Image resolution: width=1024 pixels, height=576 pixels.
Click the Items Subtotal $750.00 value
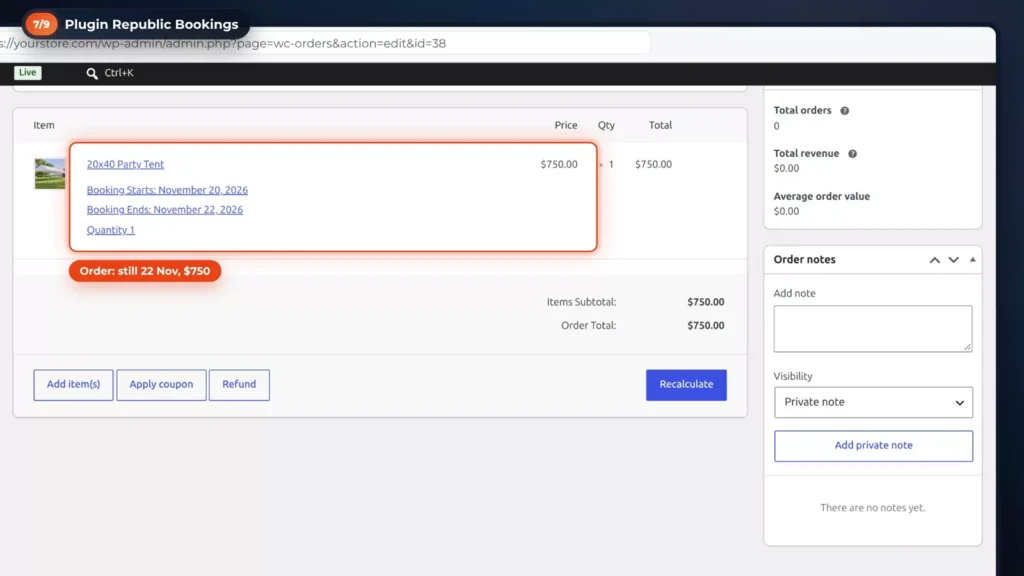[705, 302]
